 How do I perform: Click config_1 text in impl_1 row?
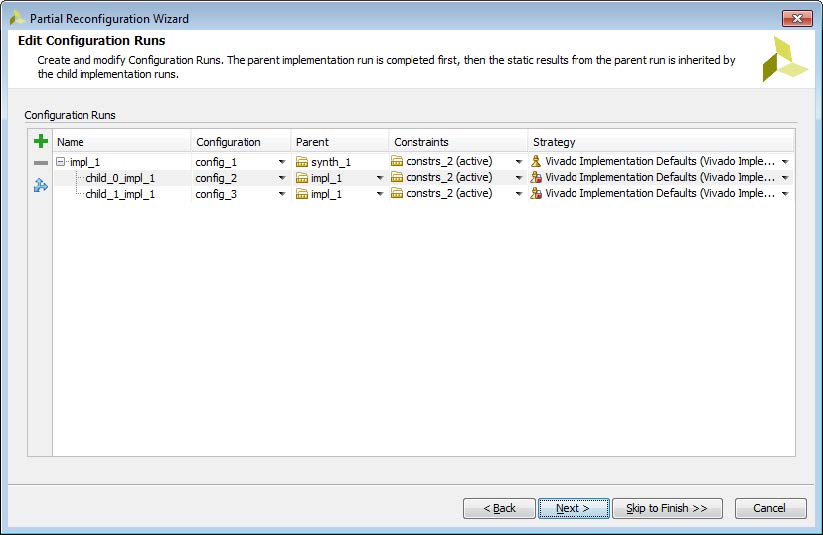click(x=216, y=162)
